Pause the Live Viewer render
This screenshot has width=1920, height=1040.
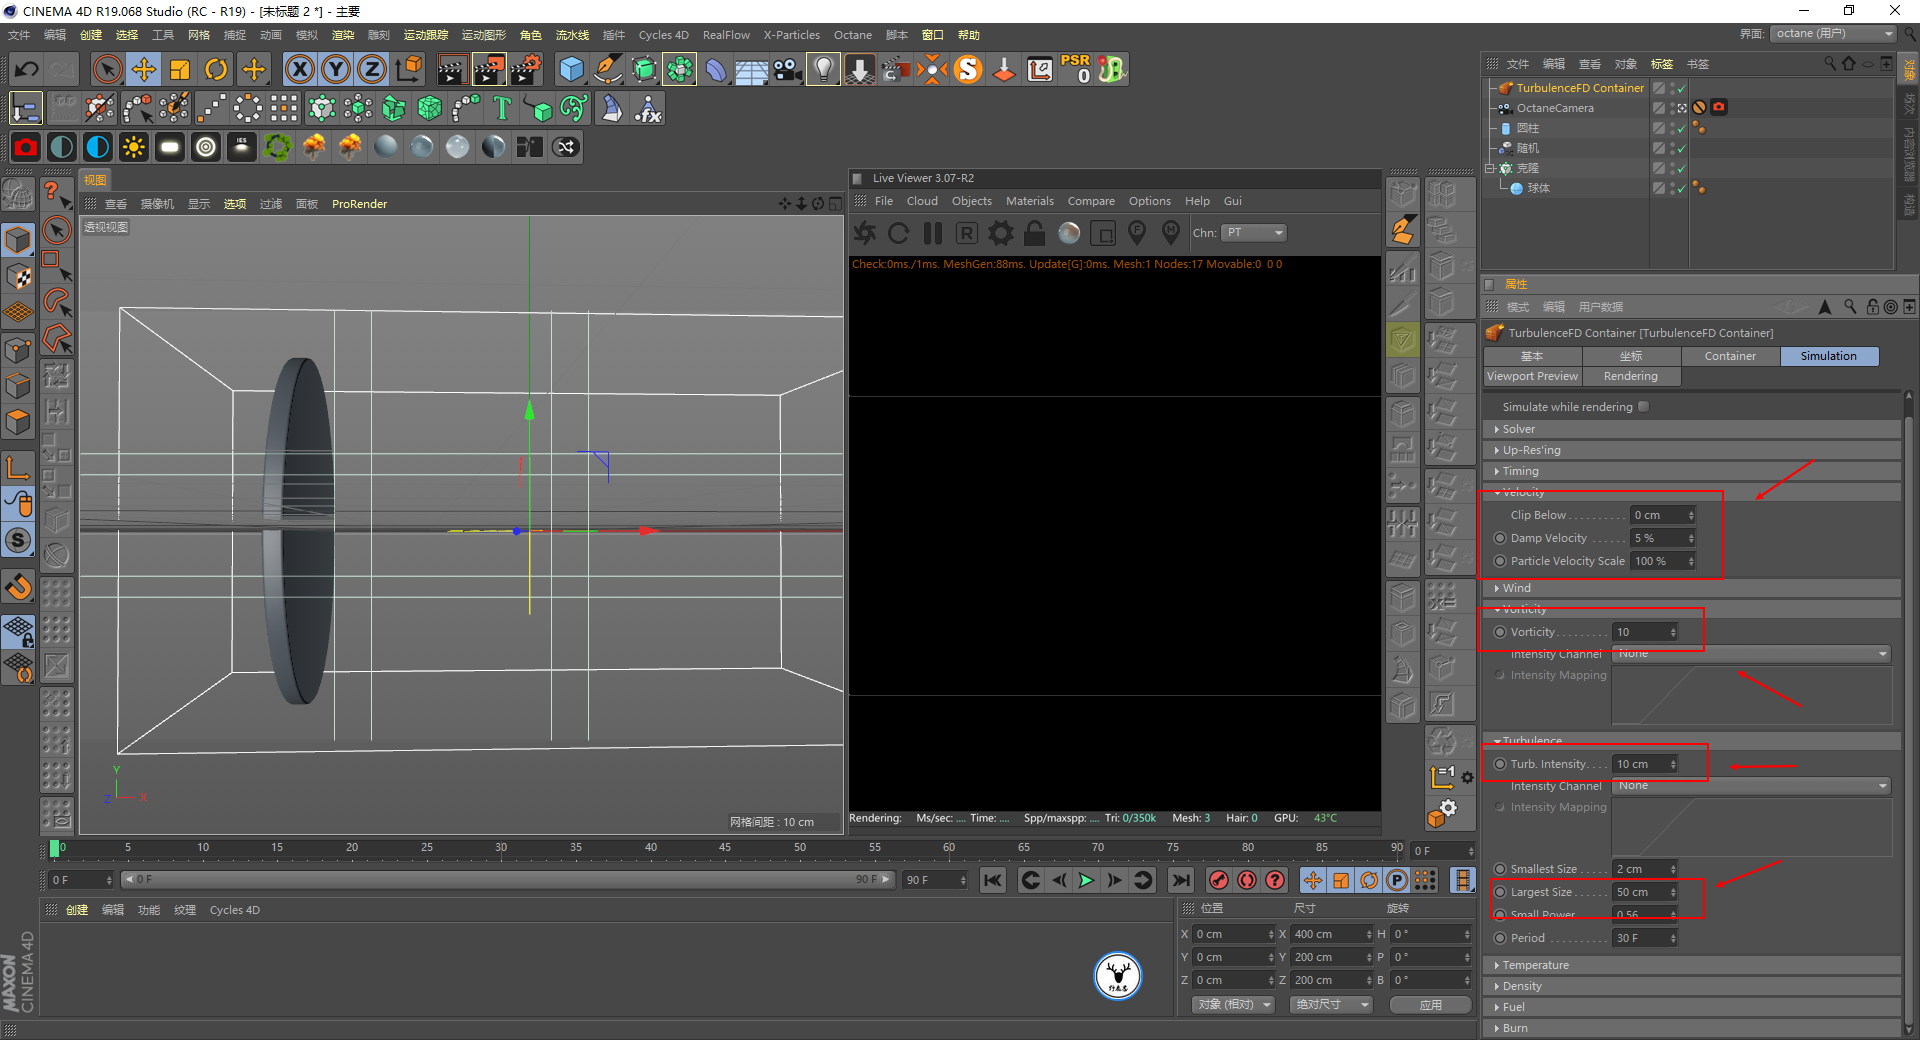click(932, 233)
